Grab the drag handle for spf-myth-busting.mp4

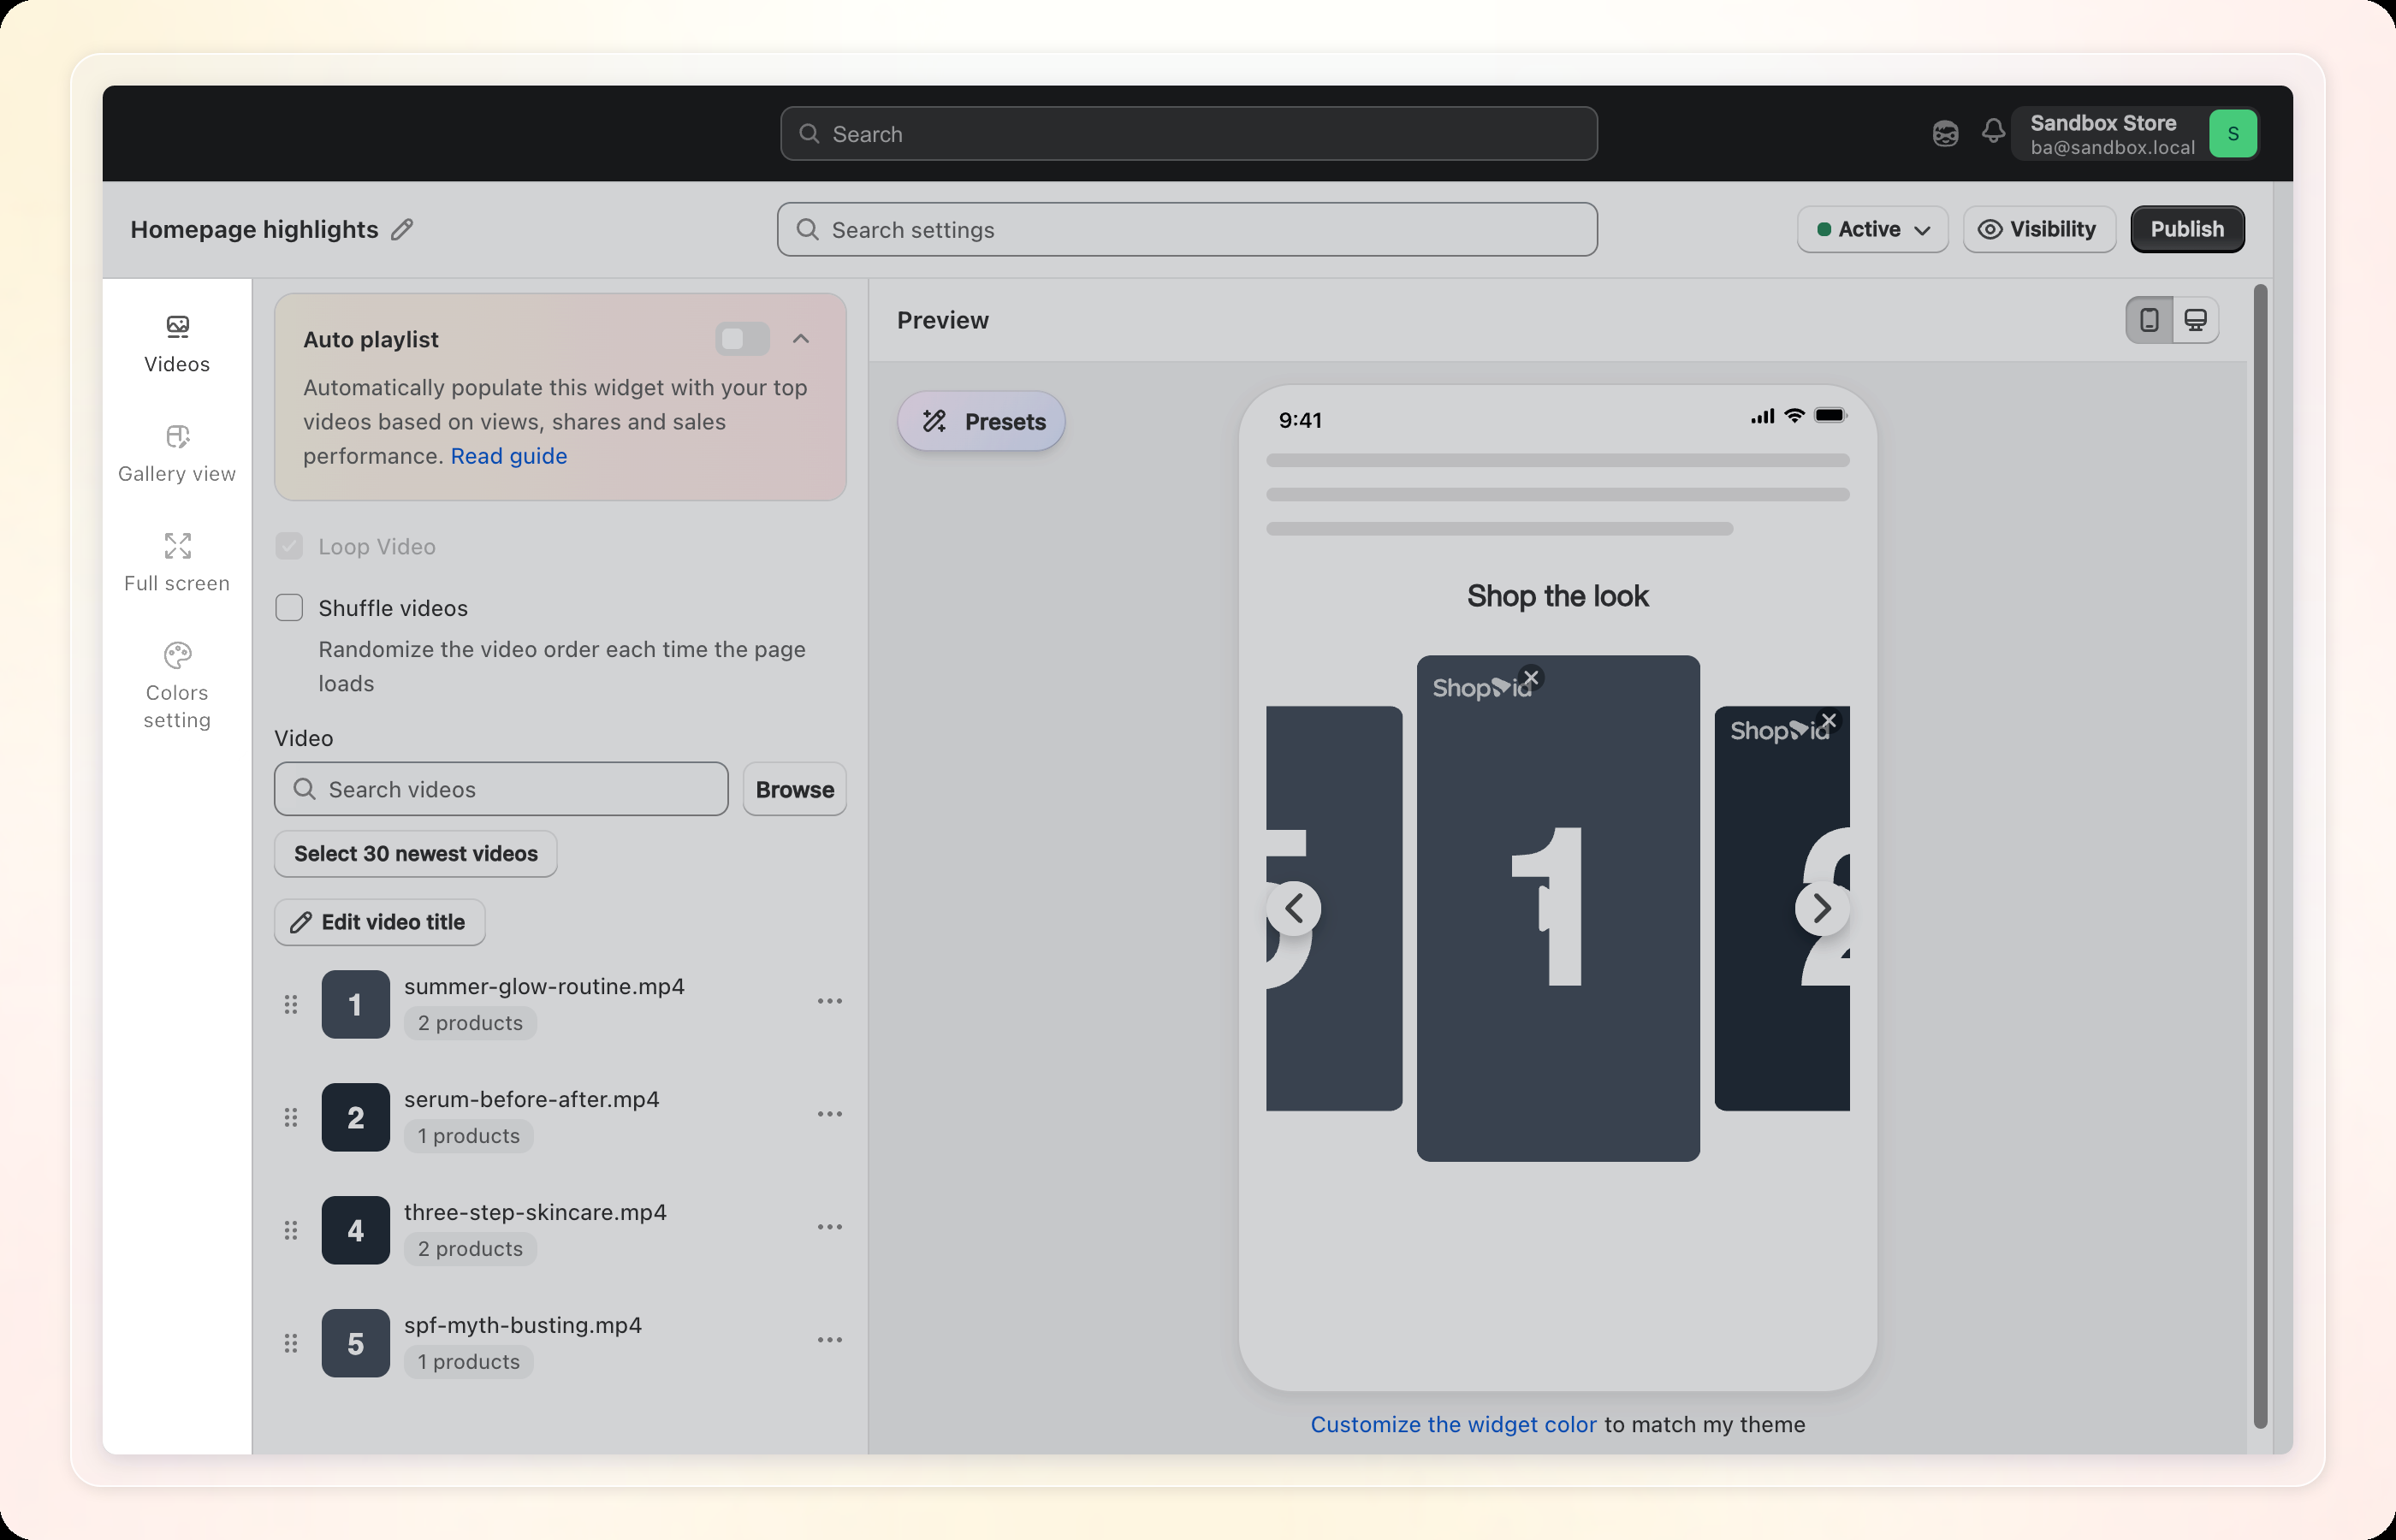click(x=291, y=1343)
